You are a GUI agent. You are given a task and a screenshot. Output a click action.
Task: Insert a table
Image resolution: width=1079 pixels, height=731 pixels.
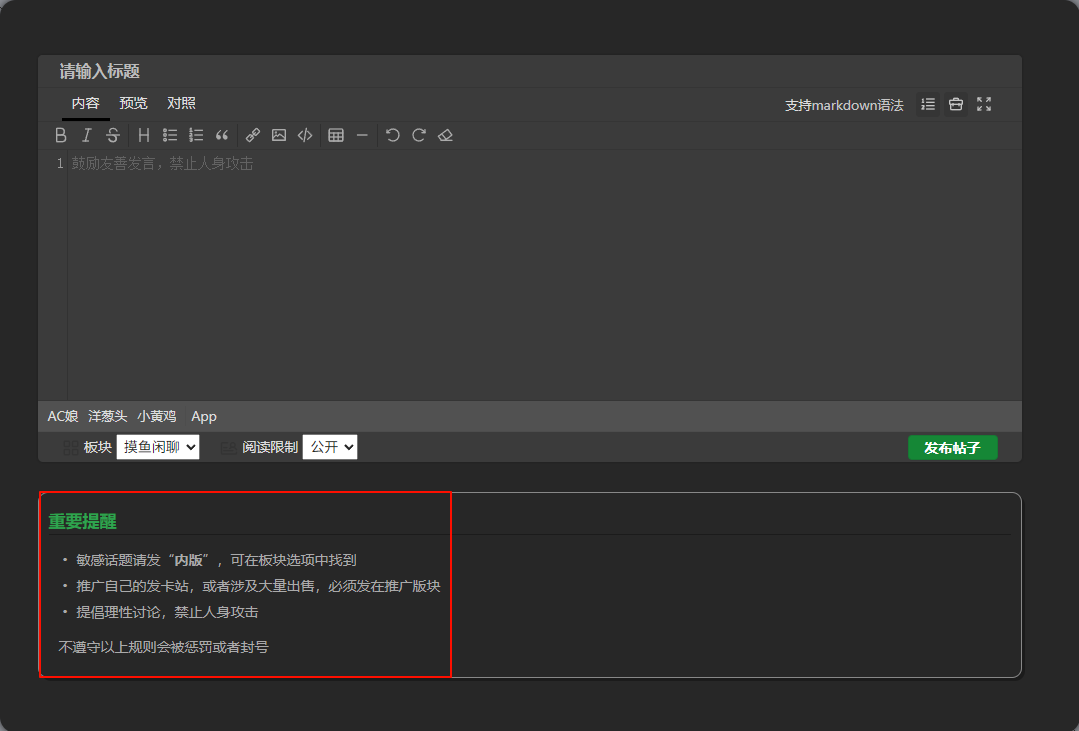click(x=336, y=136)
